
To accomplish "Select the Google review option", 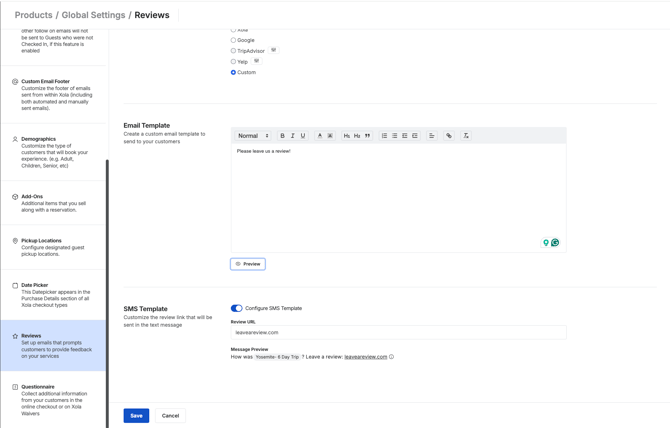I will [x=234, y=40].
